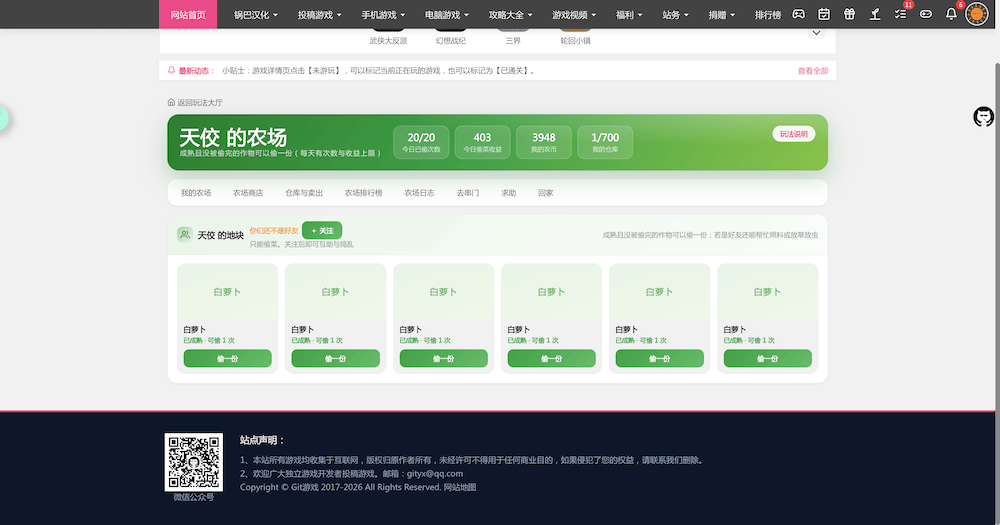Click the sprout farm icon in navbar
The width and height of the screenshot is (1000, 525).
pyautogui.click(x=875, y=14)
